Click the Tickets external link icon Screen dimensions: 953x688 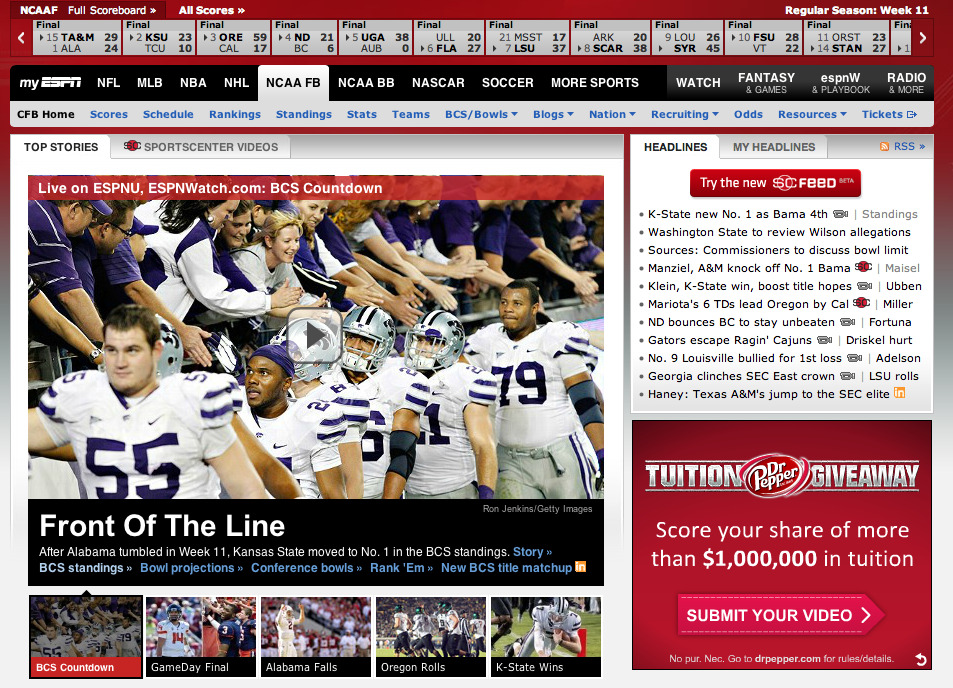click(912, 114)
